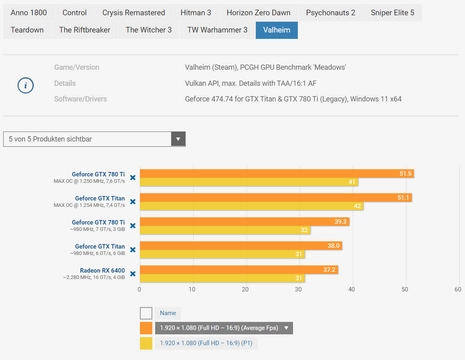Remove the overclocked Geforce GTX 780 Ti entry
The width and height of the screenshot is (465, 360).
(133, 178)
